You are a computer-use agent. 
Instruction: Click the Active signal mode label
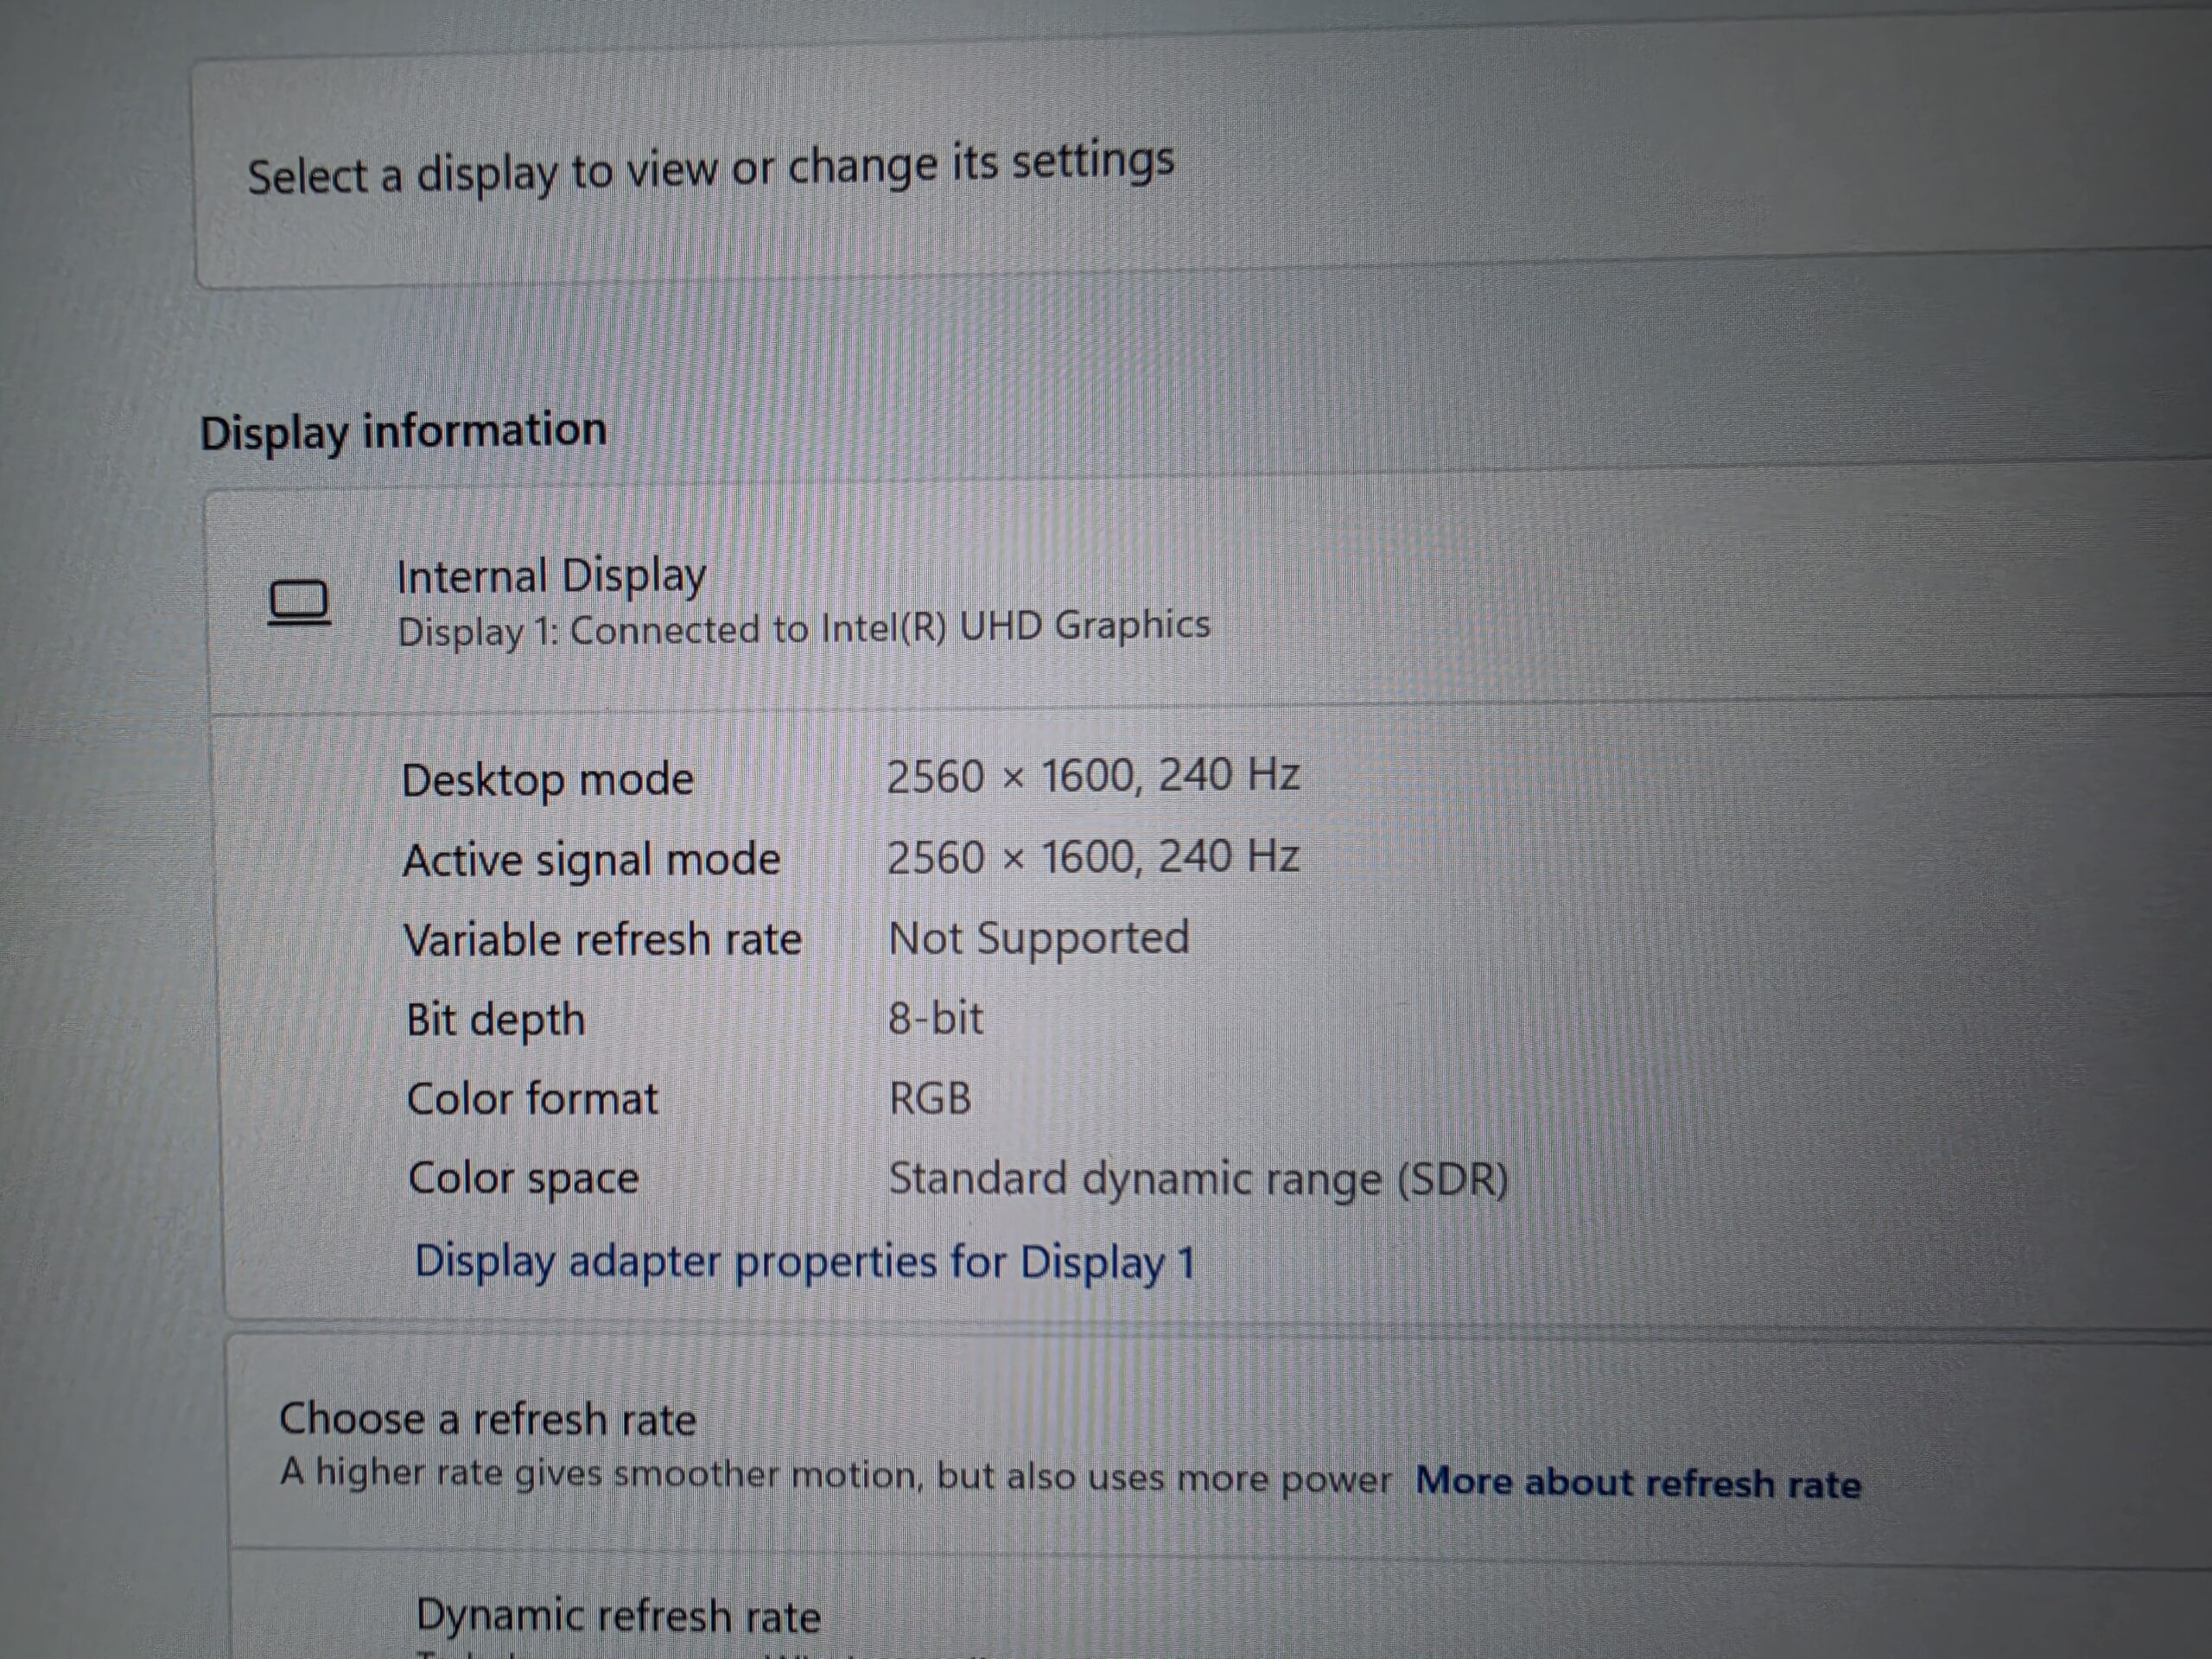coord(591,861)
